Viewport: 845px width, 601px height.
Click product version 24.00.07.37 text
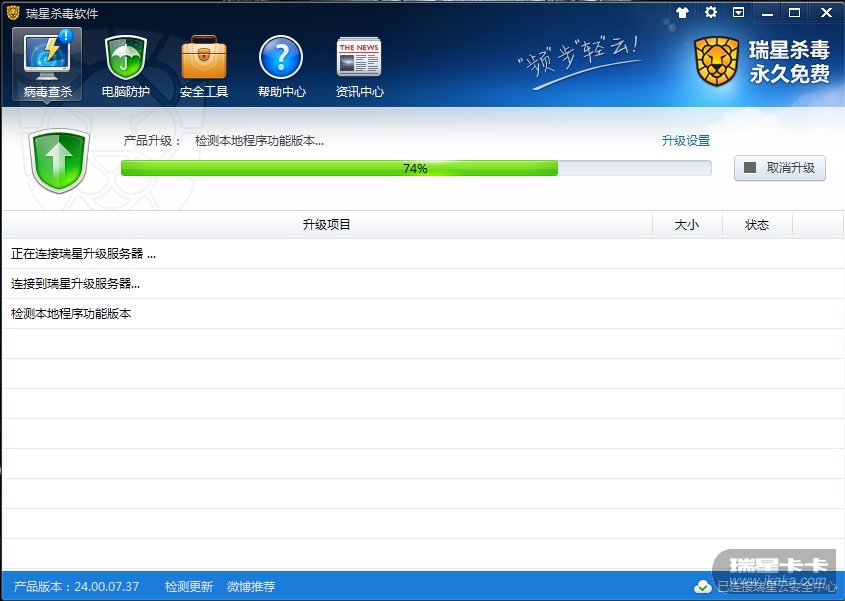[76, 586]
